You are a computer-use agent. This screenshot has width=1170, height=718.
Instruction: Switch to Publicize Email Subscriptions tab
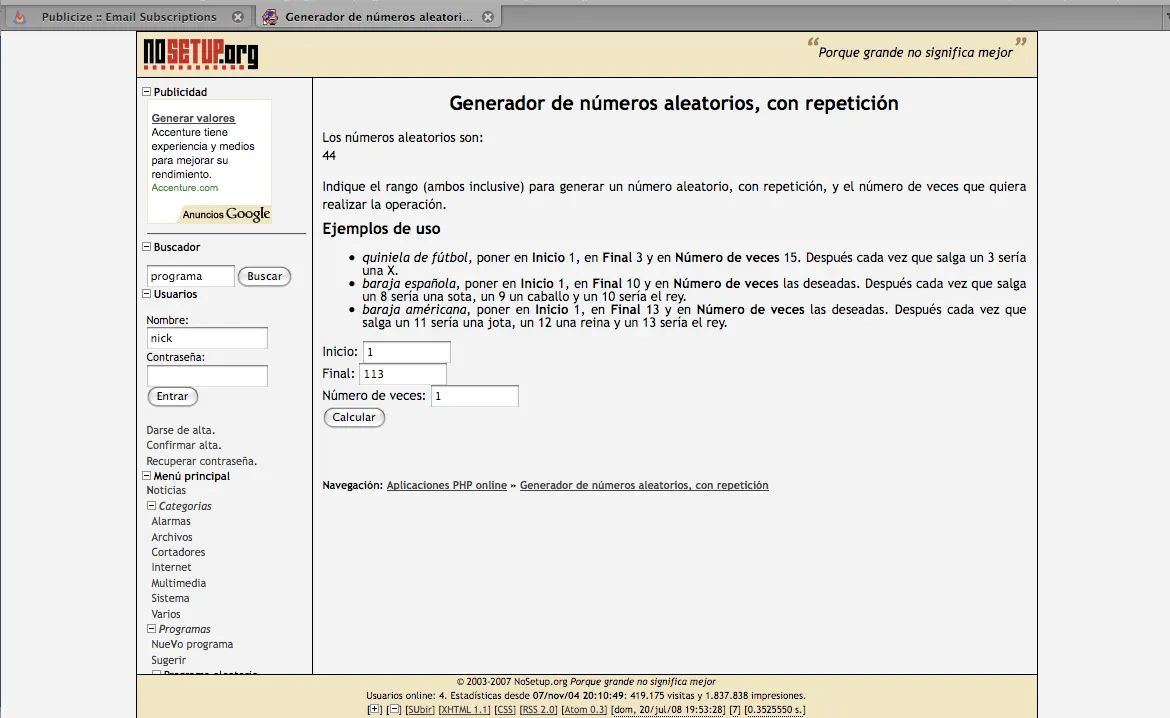[129, 16]
